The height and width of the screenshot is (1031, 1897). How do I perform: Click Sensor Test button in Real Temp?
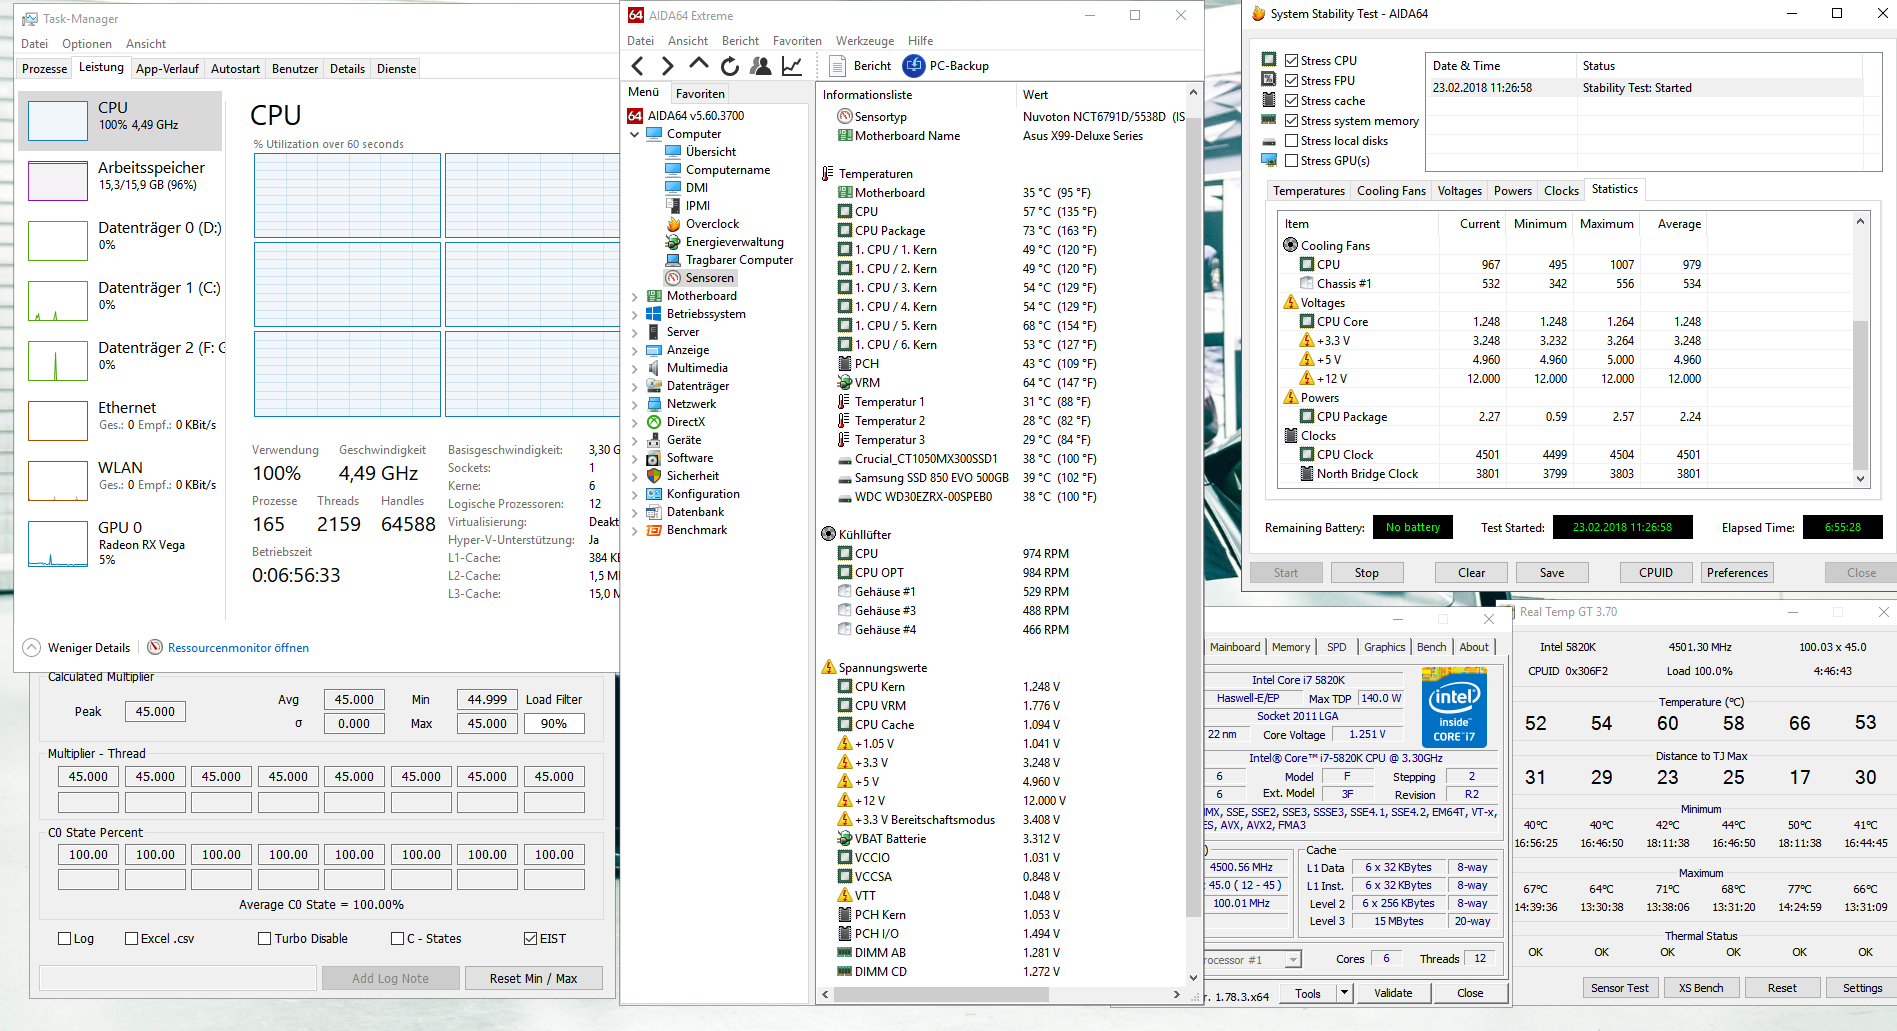tap(1620, 988)
